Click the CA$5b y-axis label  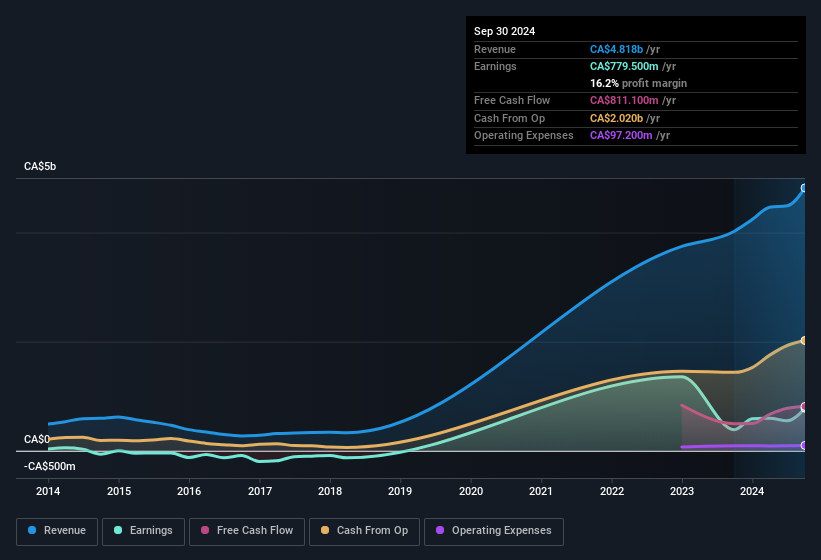(x=40, y=166)
